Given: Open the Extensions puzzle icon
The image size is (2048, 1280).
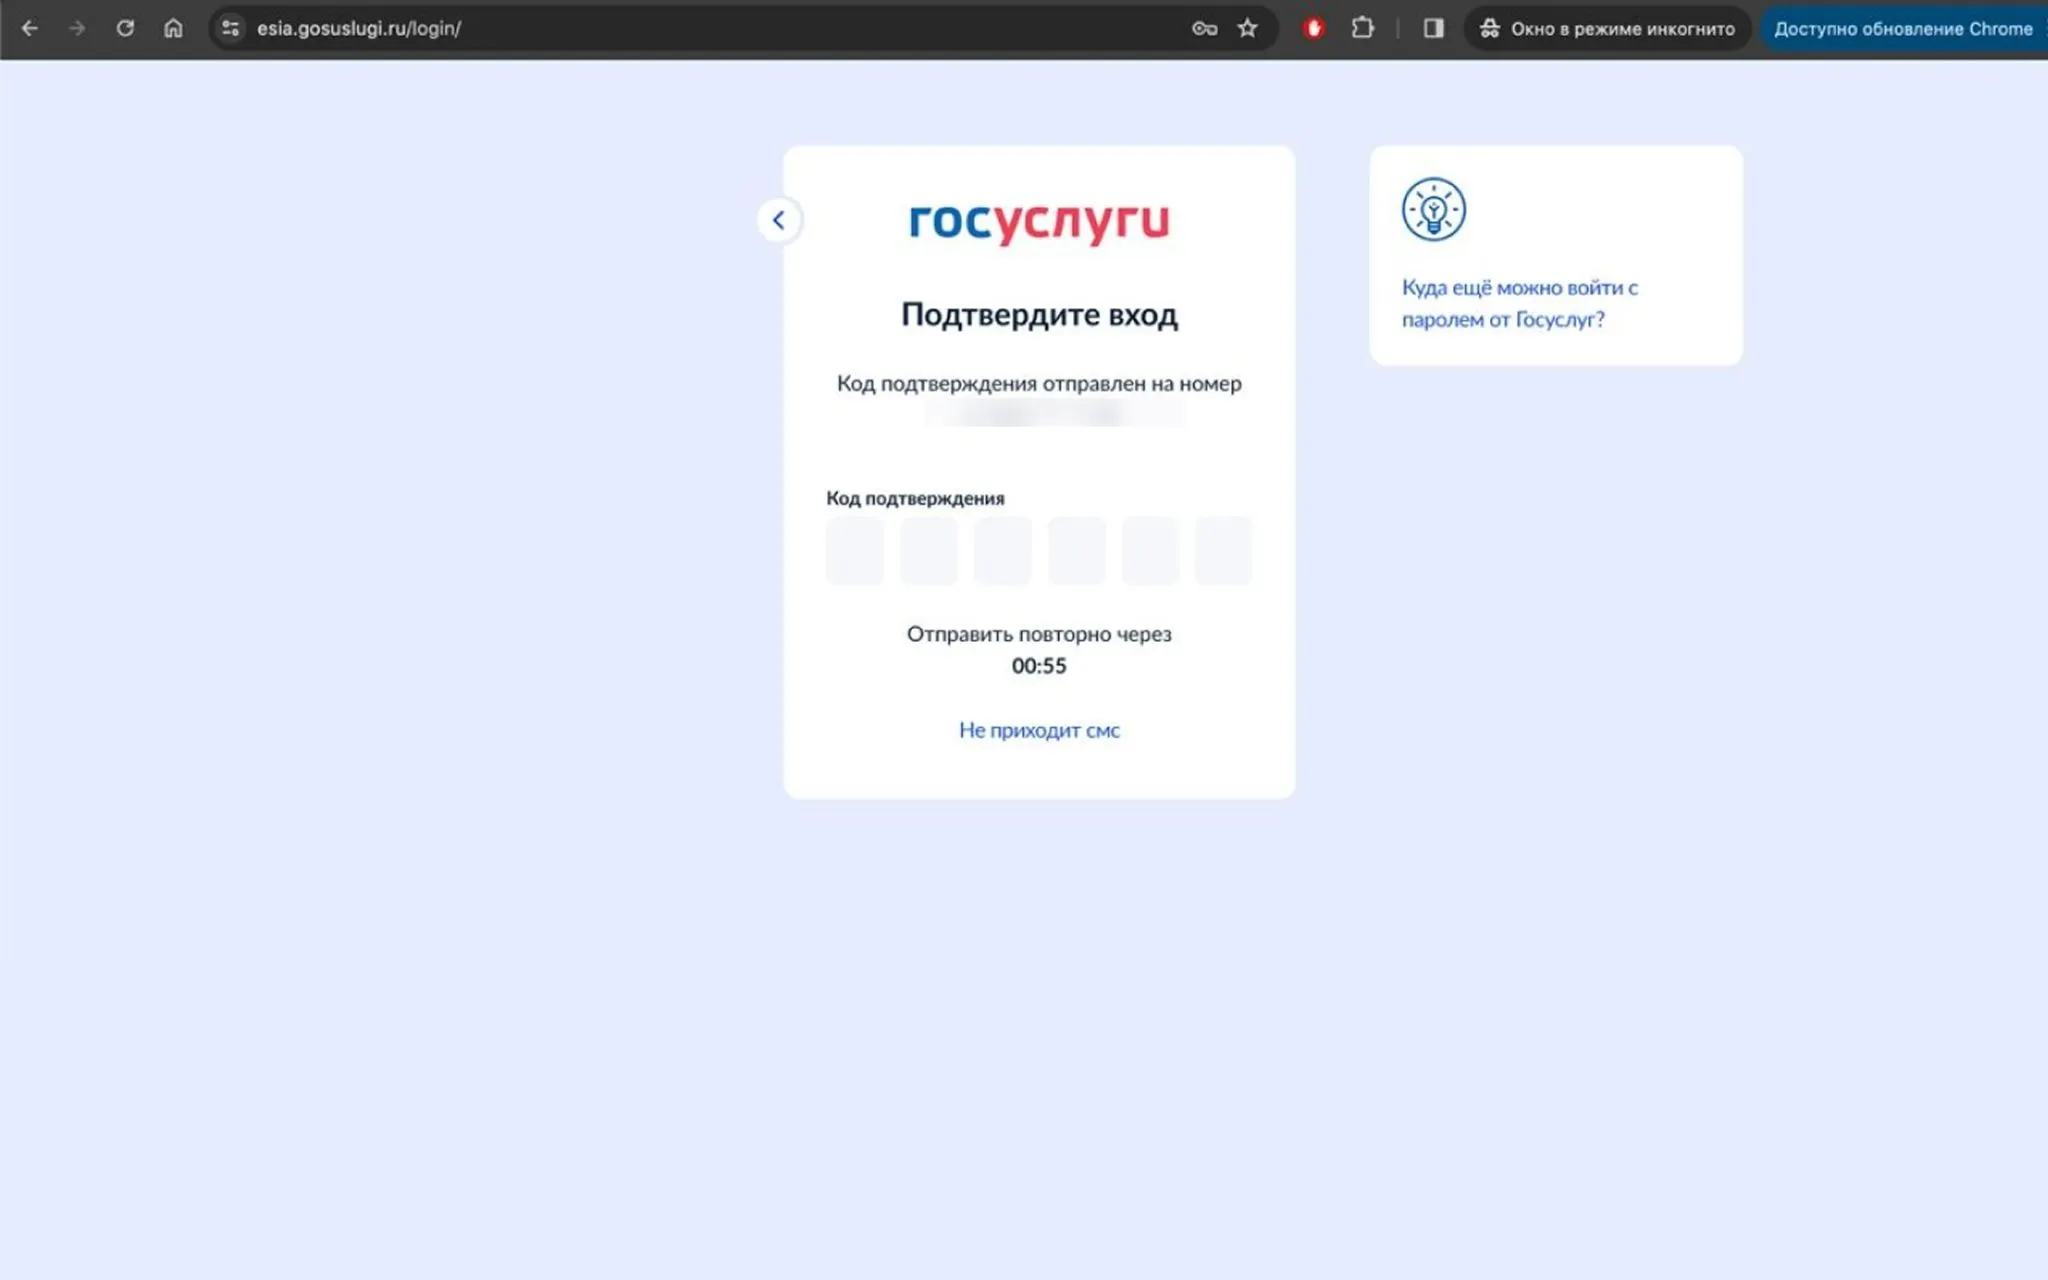Looking at the screenshot, I should (1362, 28).
